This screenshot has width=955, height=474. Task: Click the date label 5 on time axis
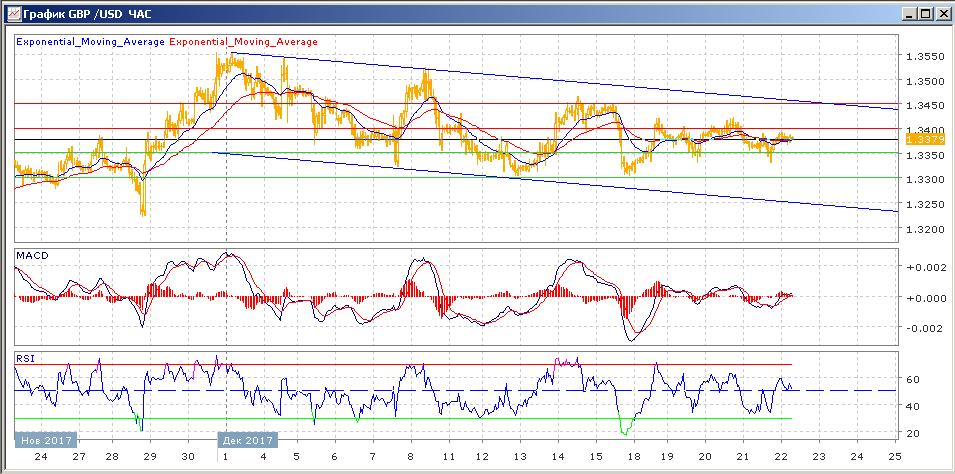(x=296, y=457)
